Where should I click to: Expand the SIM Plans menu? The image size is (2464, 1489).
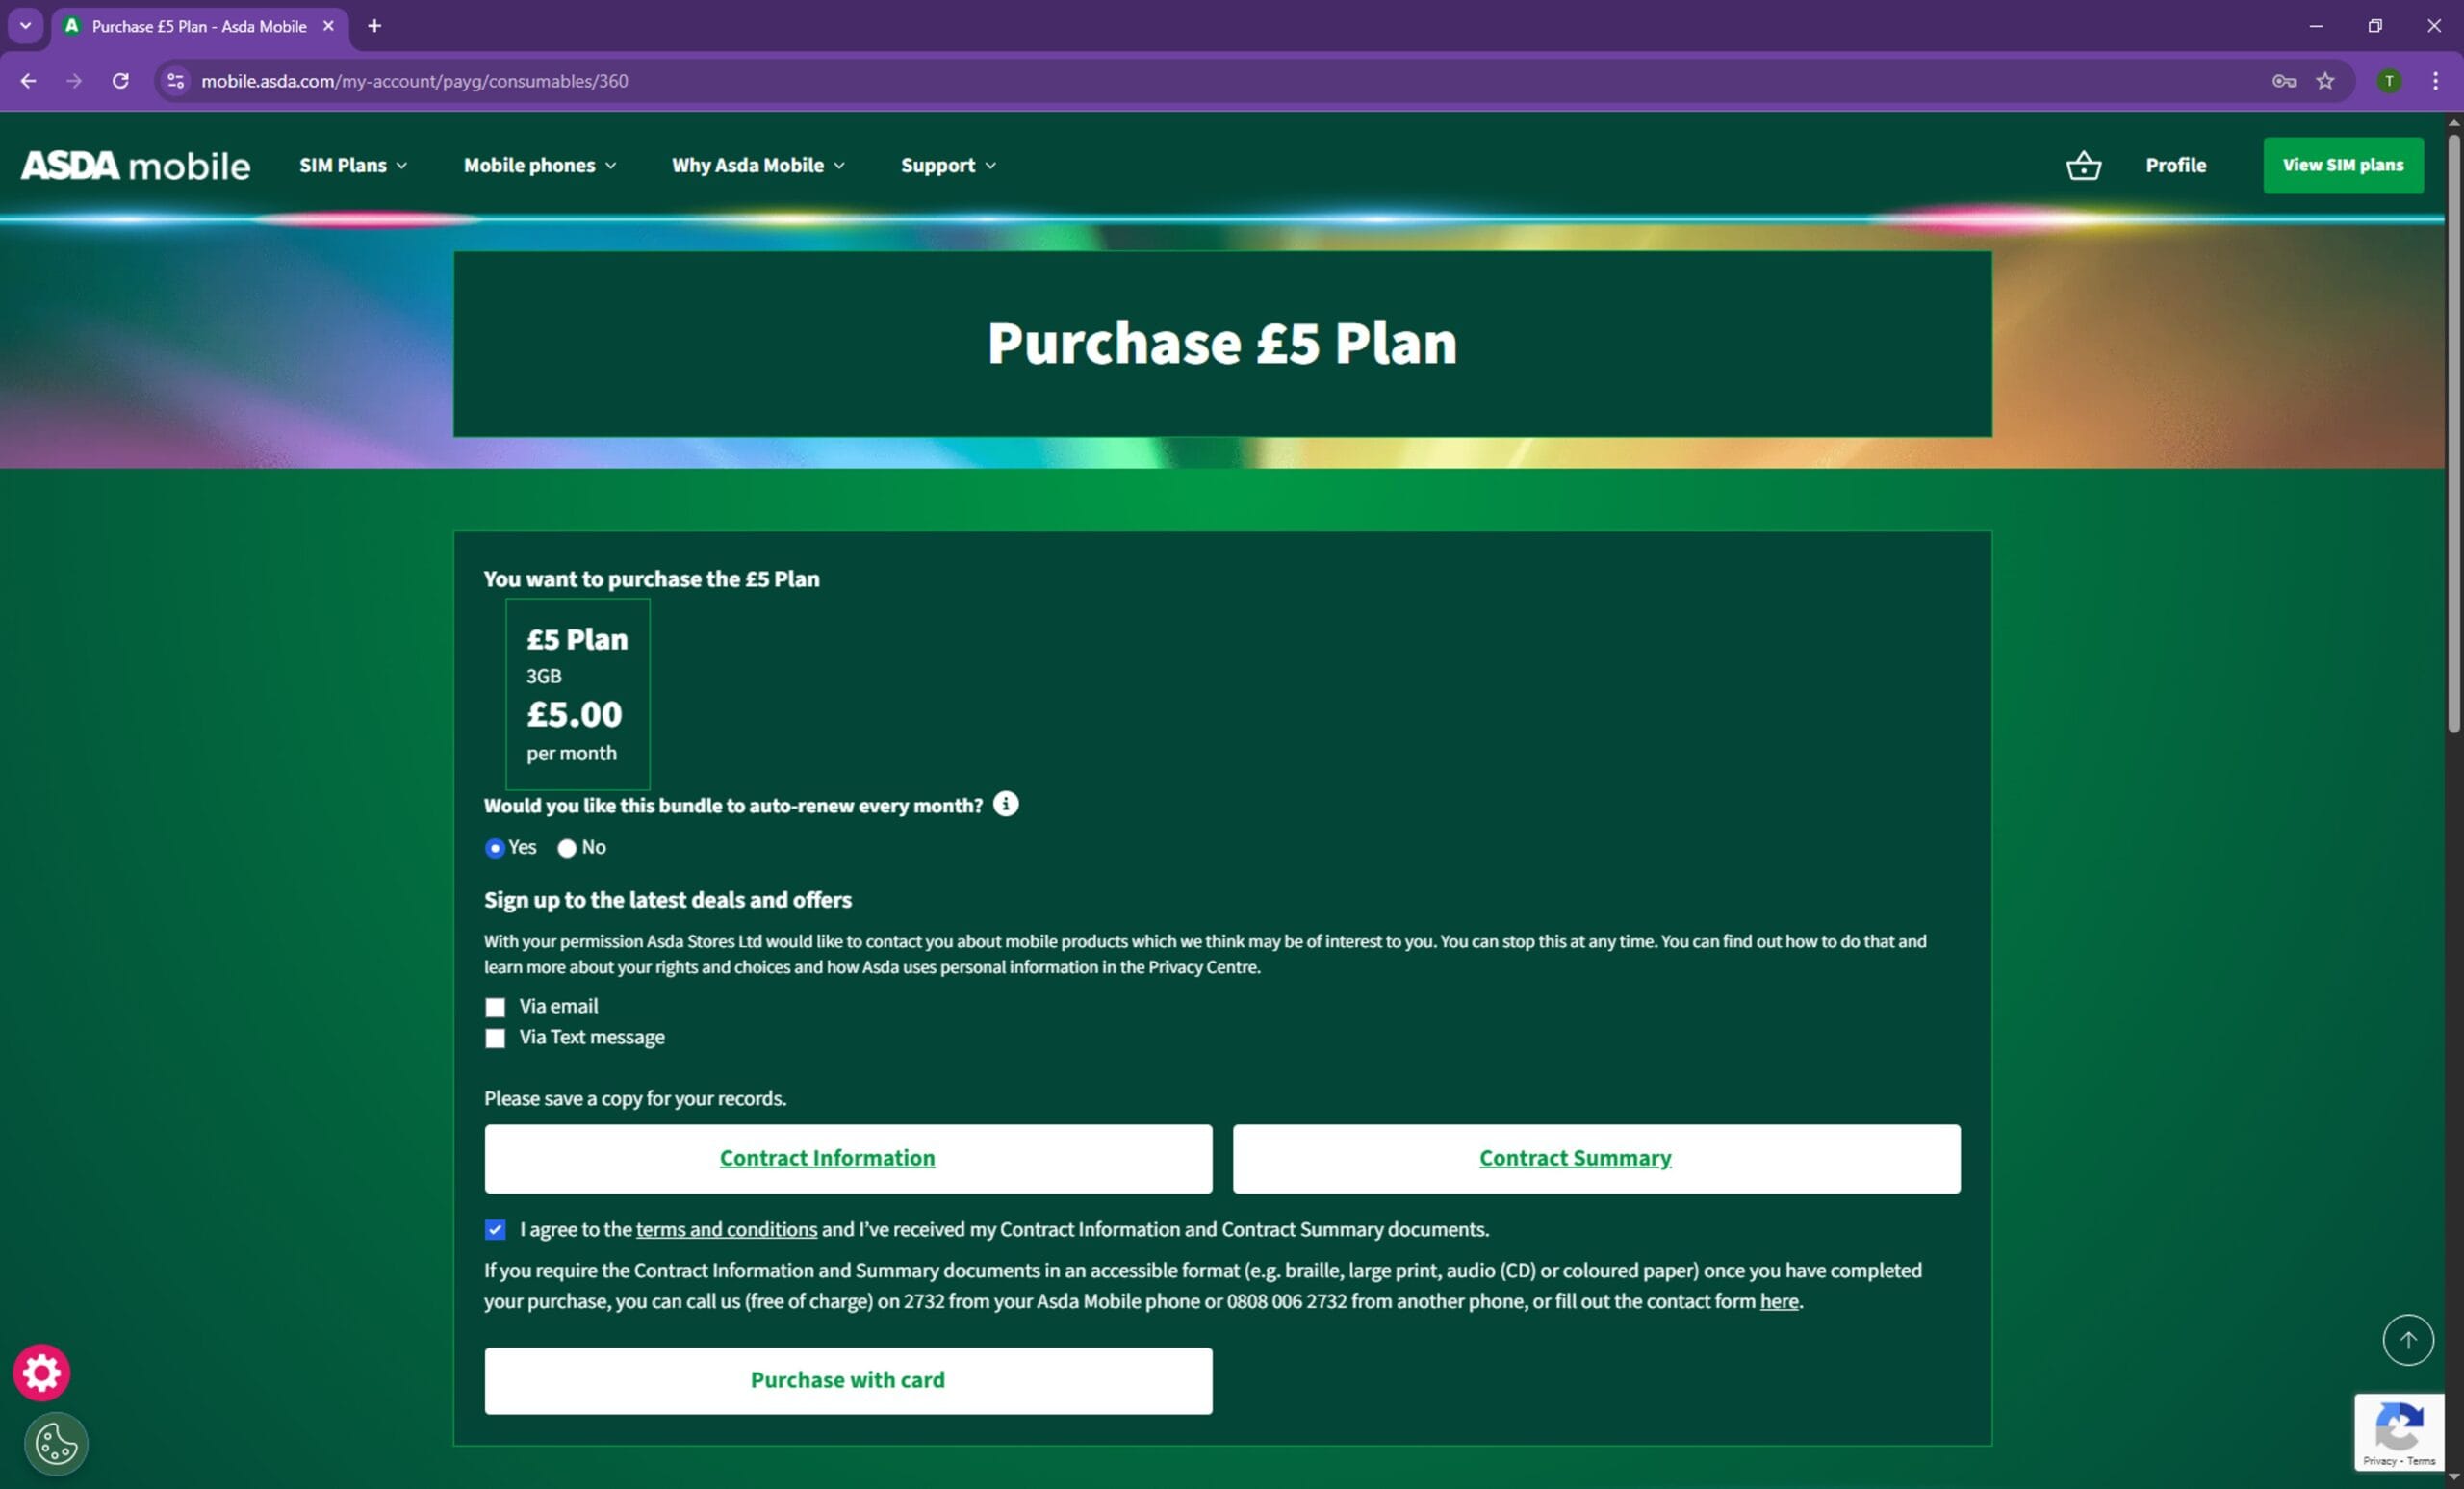[x=353, y=165]
